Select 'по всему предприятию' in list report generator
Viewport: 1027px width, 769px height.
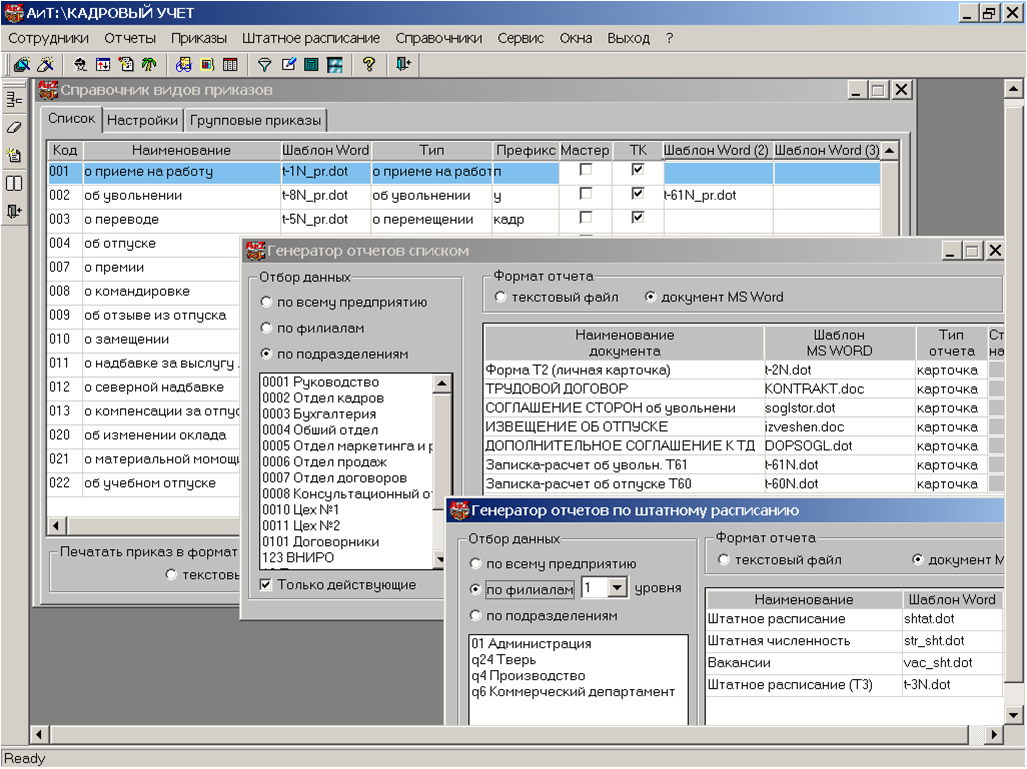[266, 302]
